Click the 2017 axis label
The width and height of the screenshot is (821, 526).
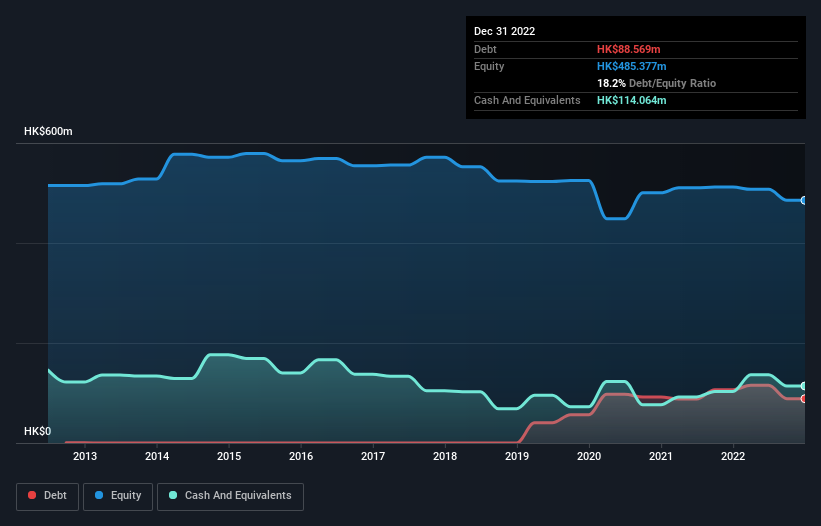pyautogui.click(x=373, y=456)
